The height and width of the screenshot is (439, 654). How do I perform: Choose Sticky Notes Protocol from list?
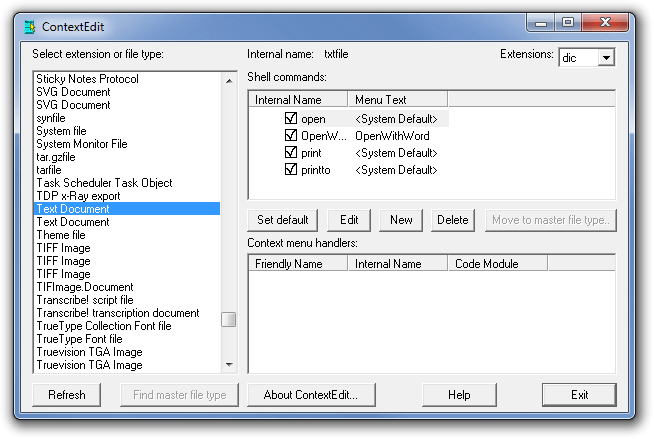click(x=87, y=79)
